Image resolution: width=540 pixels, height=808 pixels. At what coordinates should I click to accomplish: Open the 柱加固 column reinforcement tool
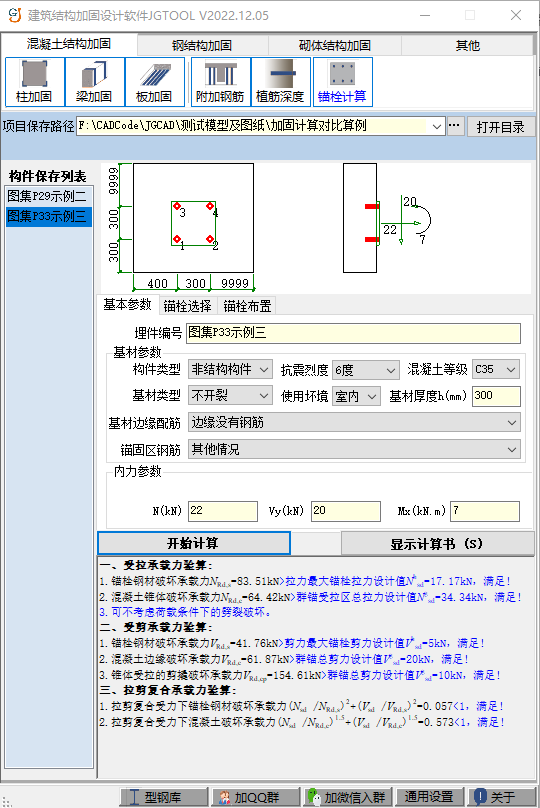[35, 82]
